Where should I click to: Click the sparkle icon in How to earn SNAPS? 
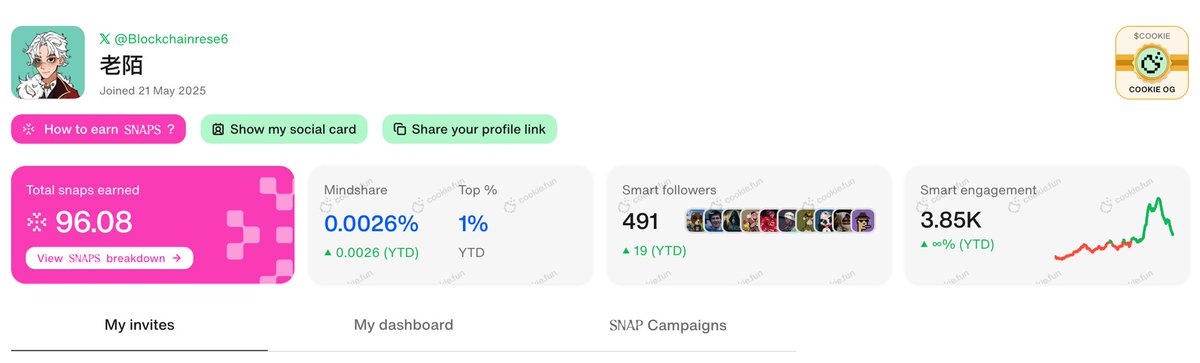point(29,129)
